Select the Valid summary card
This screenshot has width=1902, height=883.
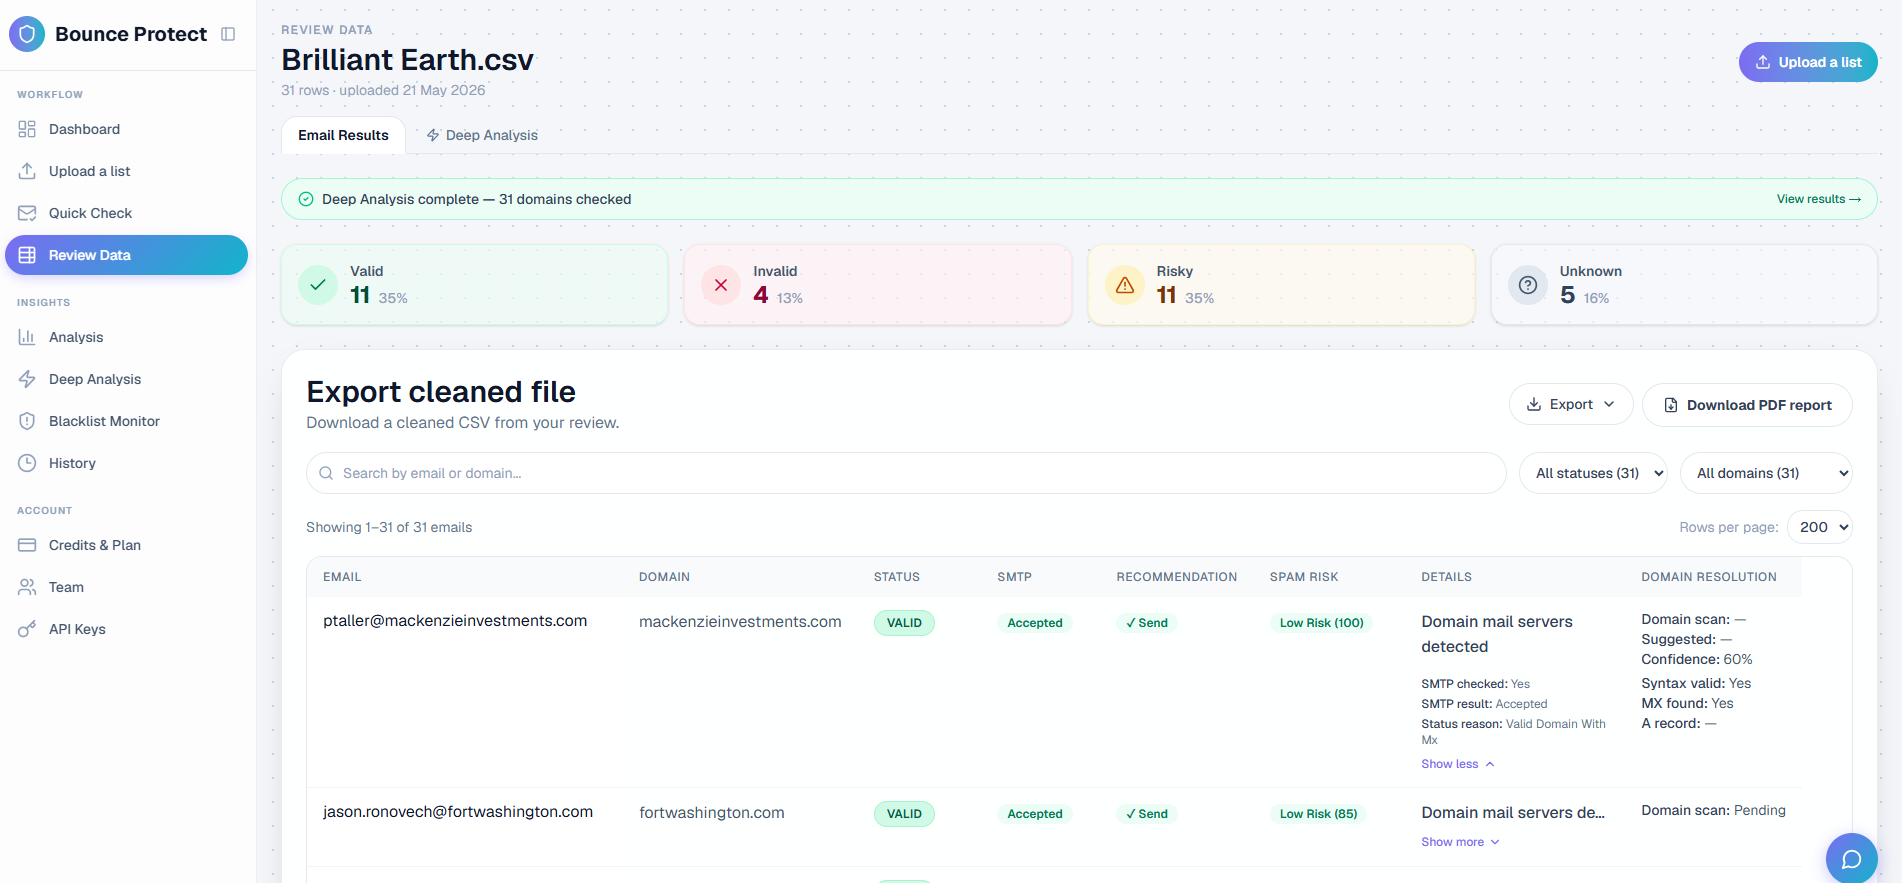[475, 285]
